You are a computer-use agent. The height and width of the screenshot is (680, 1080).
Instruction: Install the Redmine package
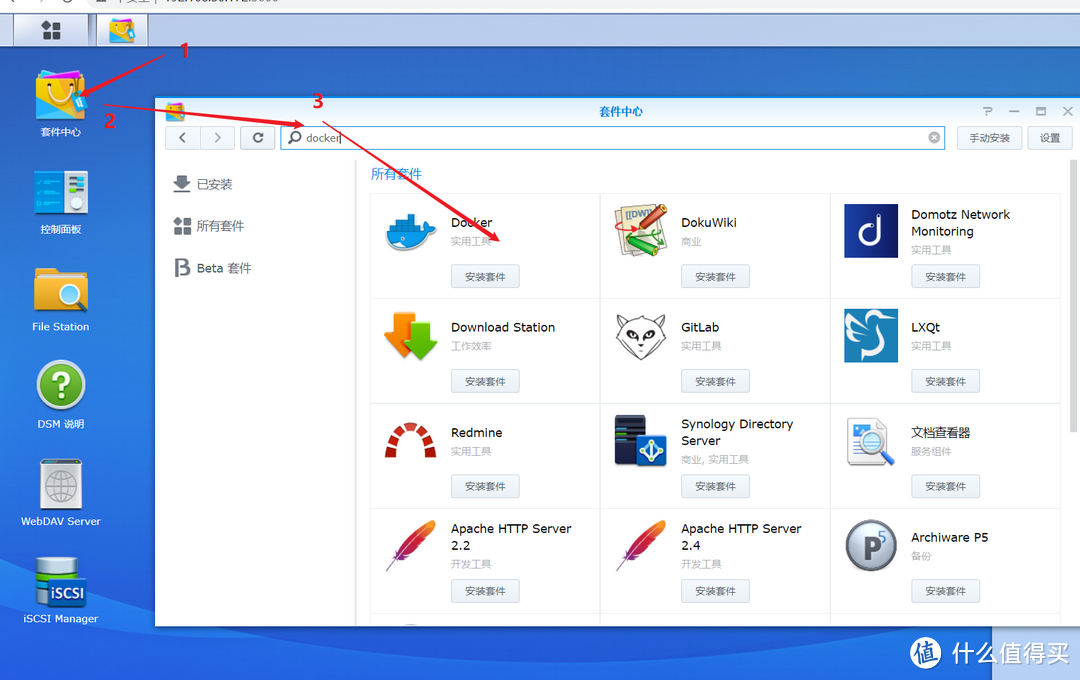coord(485,486)
